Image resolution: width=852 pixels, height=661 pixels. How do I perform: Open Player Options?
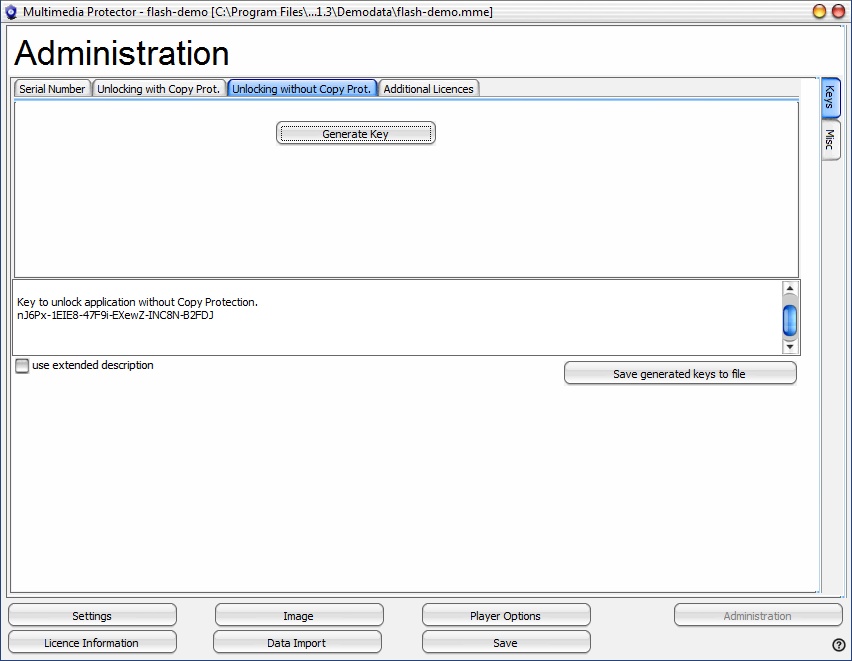(505, 616)
